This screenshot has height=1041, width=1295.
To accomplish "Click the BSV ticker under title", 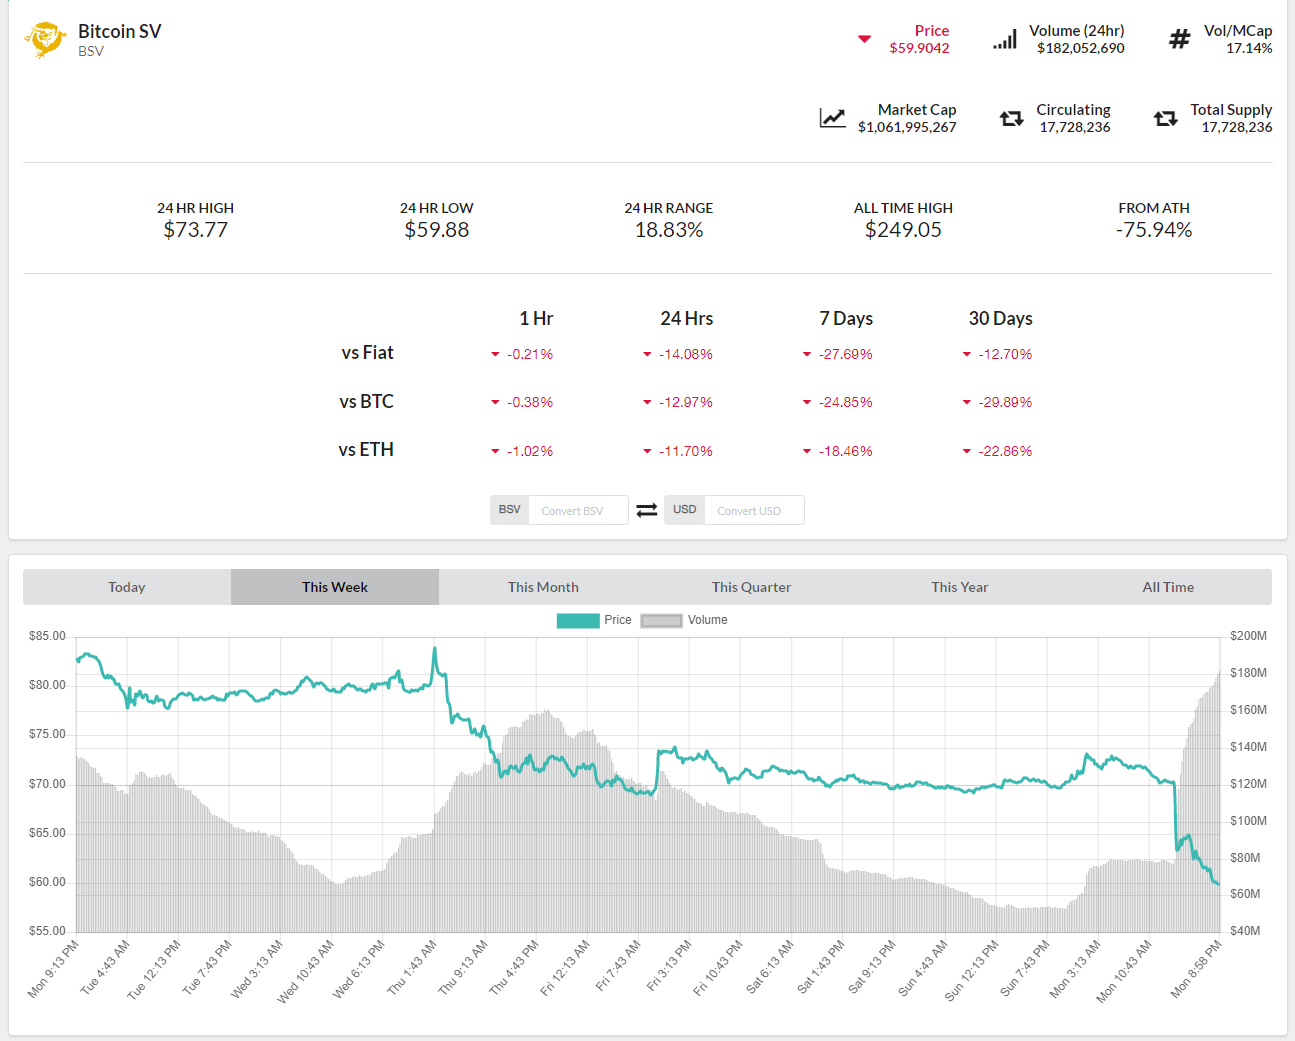I will point(91,51).
